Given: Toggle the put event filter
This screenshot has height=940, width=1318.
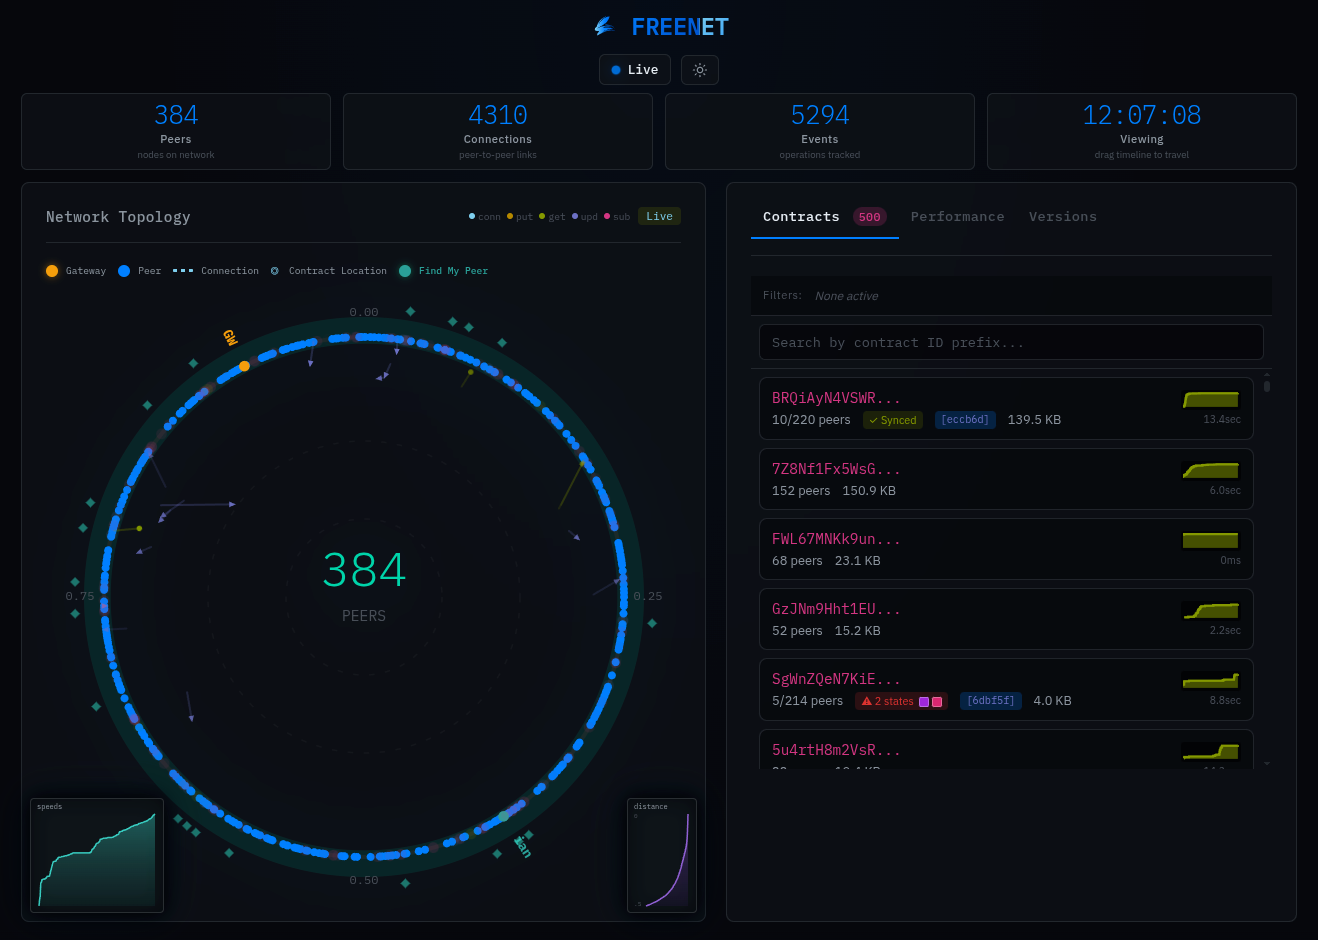Looking at the screenshot, I should coord(520,217).
